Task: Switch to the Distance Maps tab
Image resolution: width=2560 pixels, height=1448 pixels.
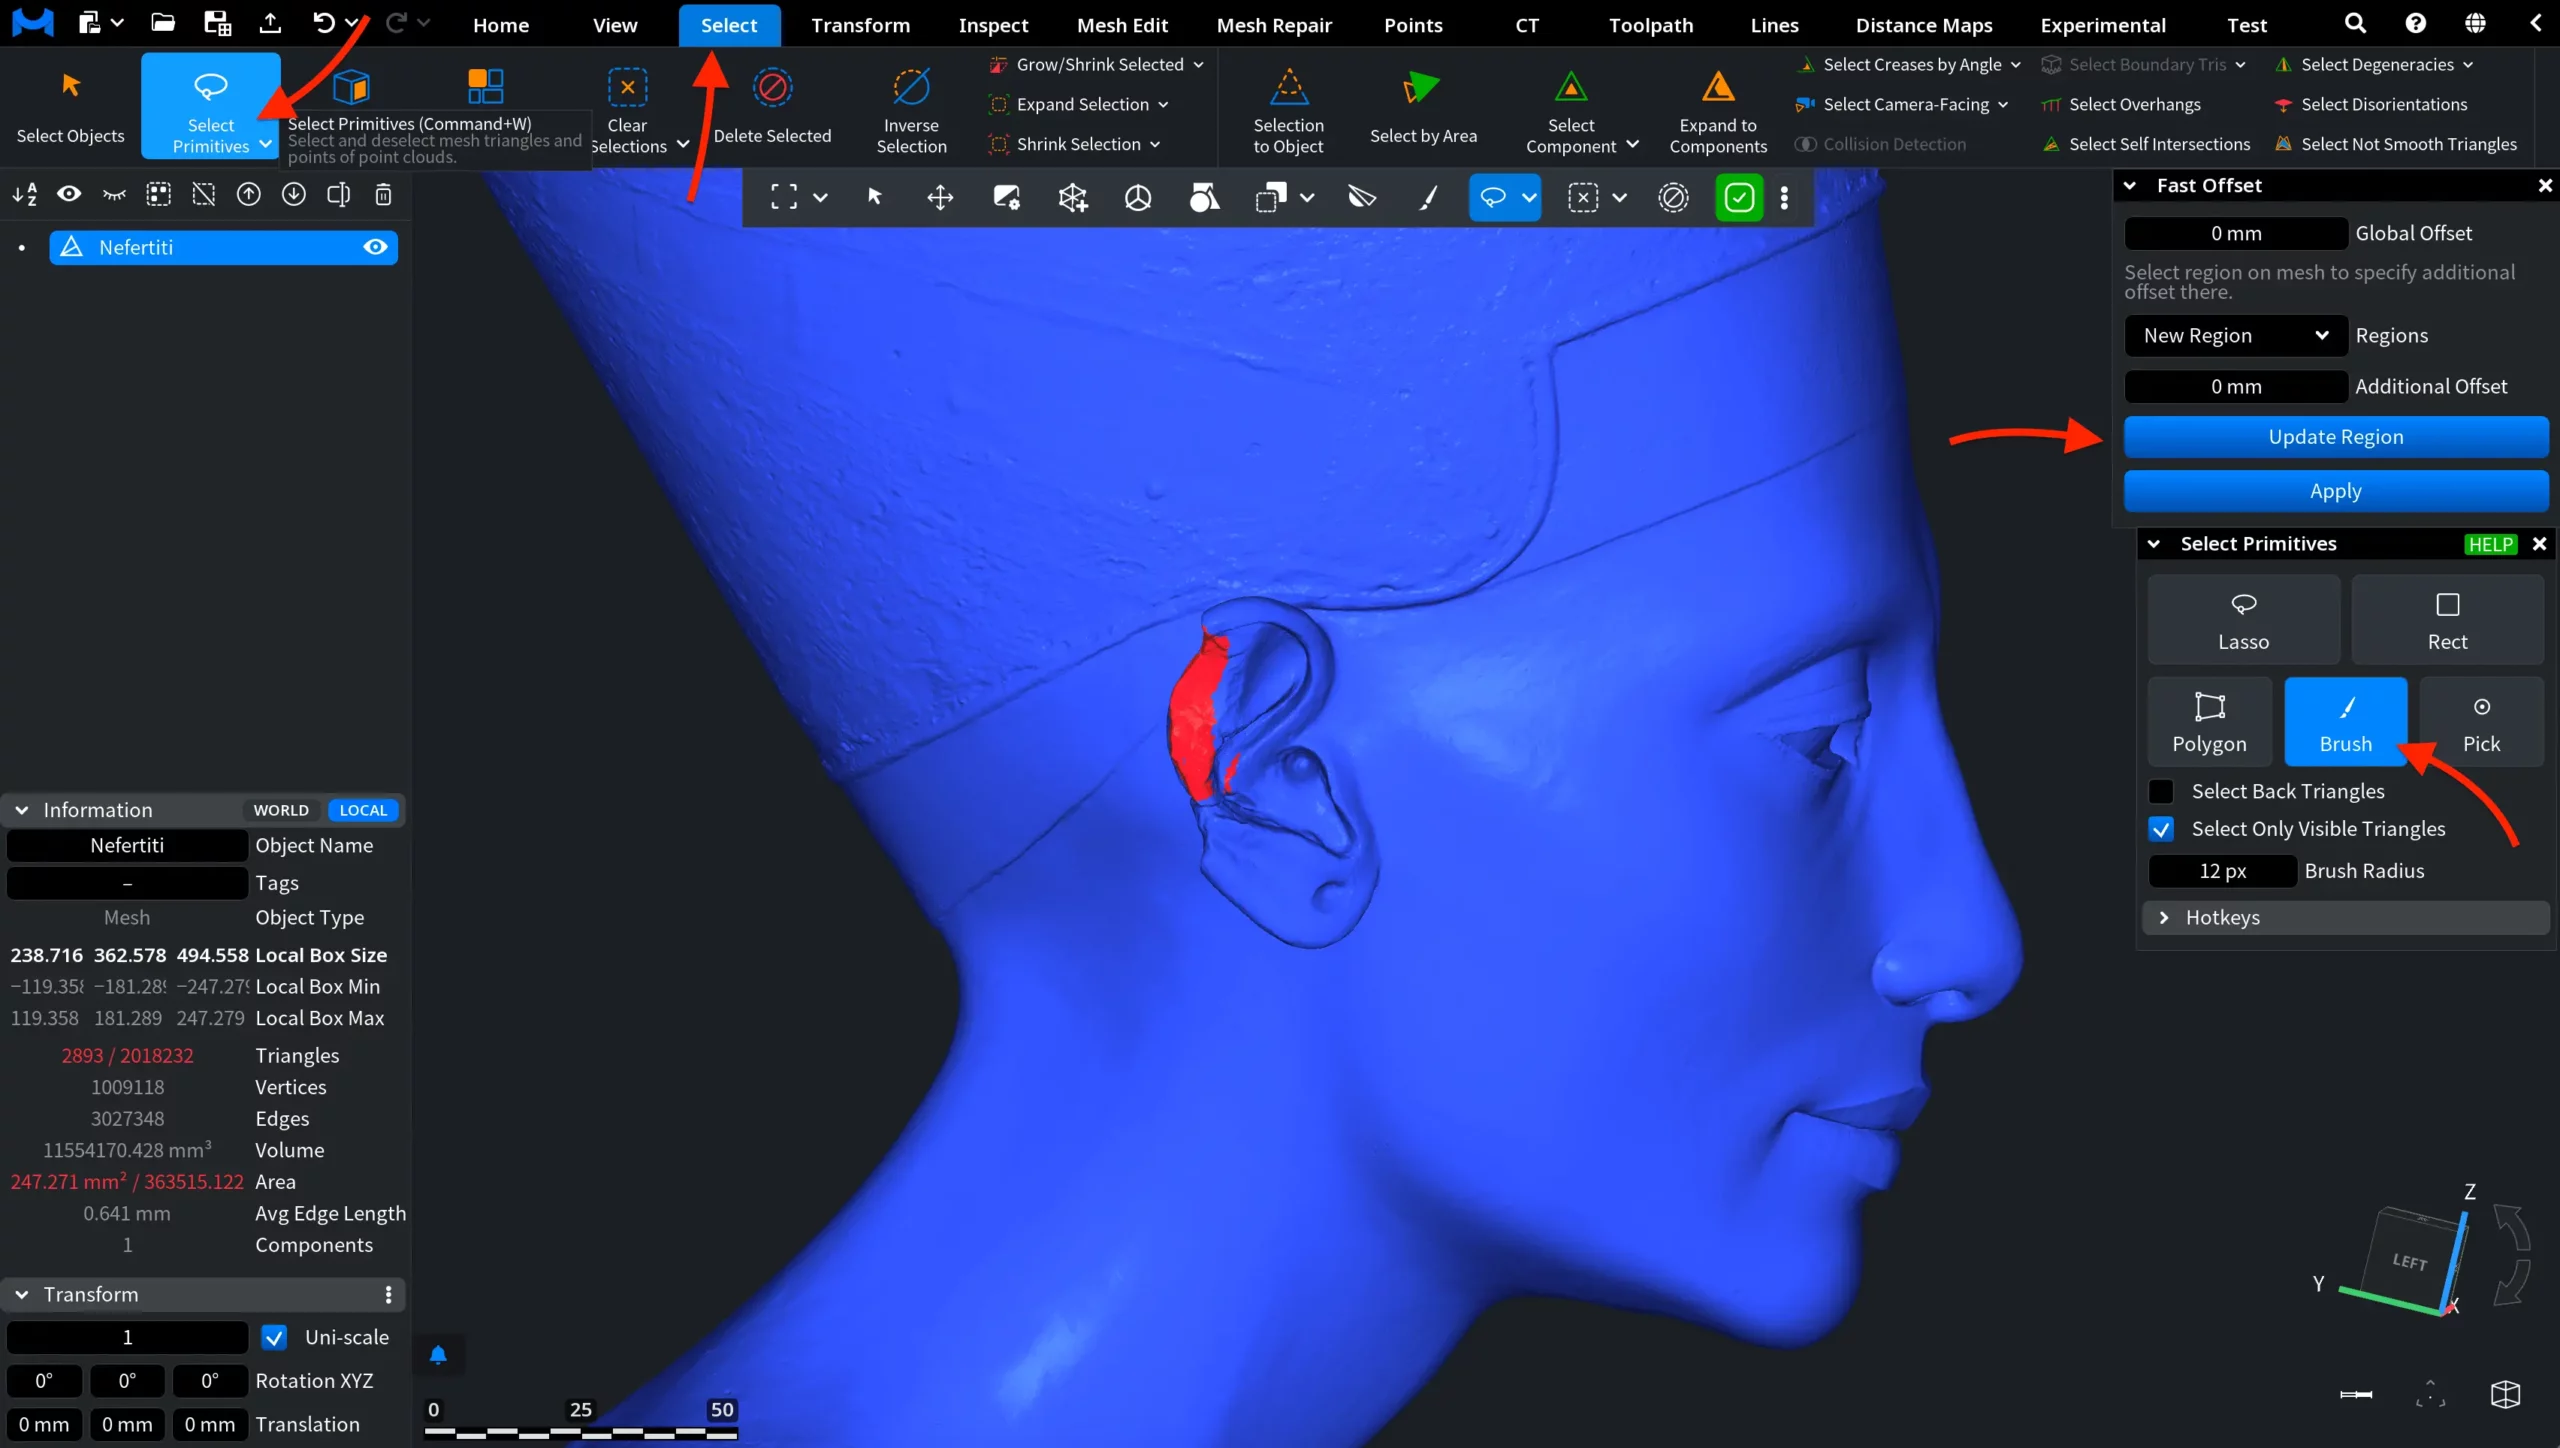Action: tap(1924, 25)
